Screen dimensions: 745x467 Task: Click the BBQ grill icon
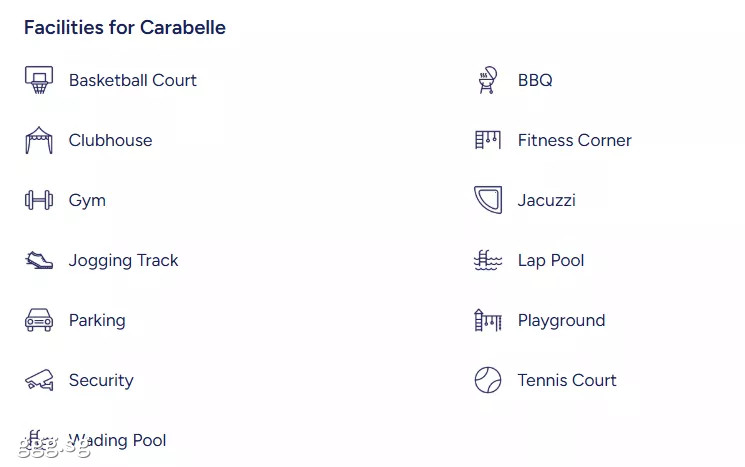[488, 80]
